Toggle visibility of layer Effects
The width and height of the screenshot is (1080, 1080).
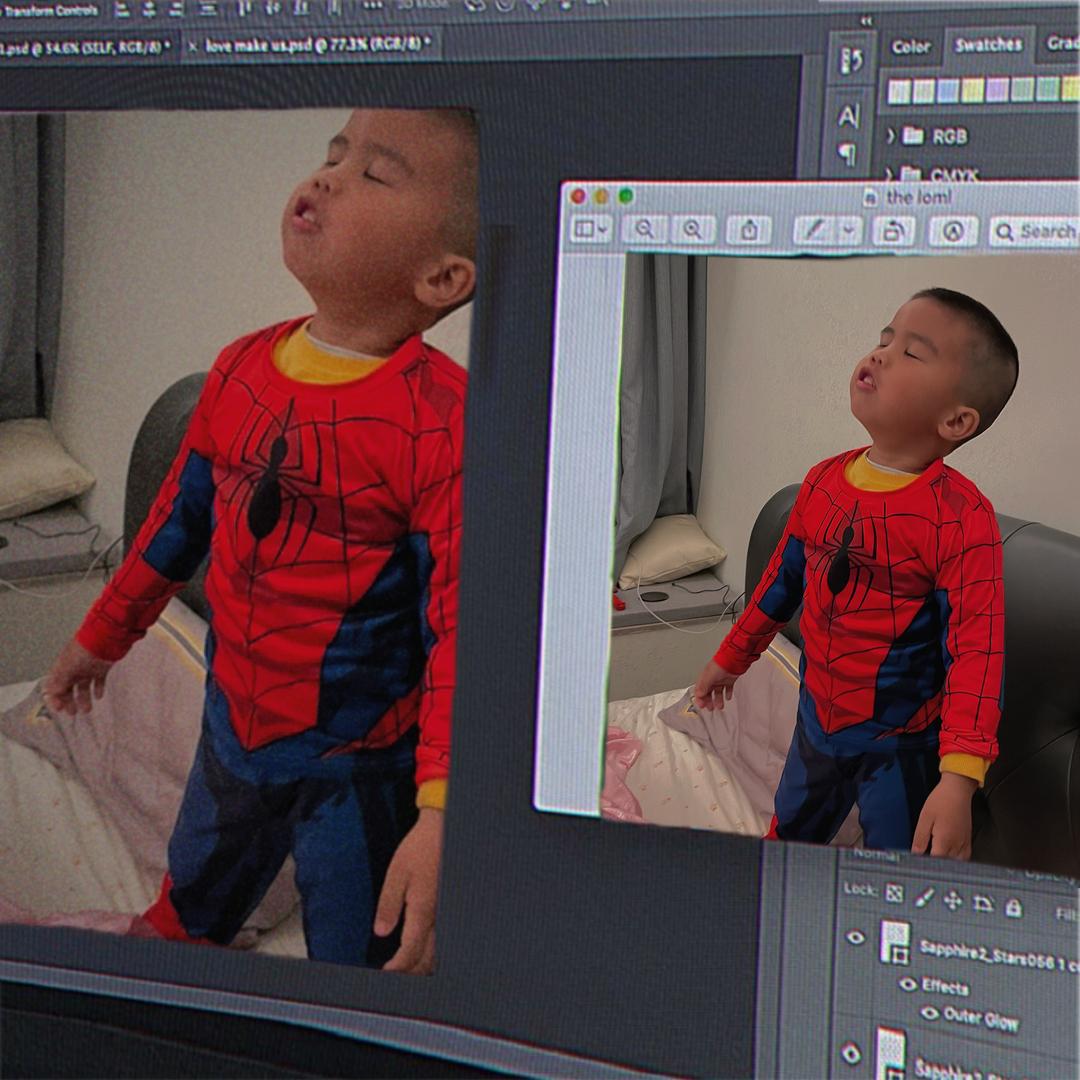[x=907, y=984]
